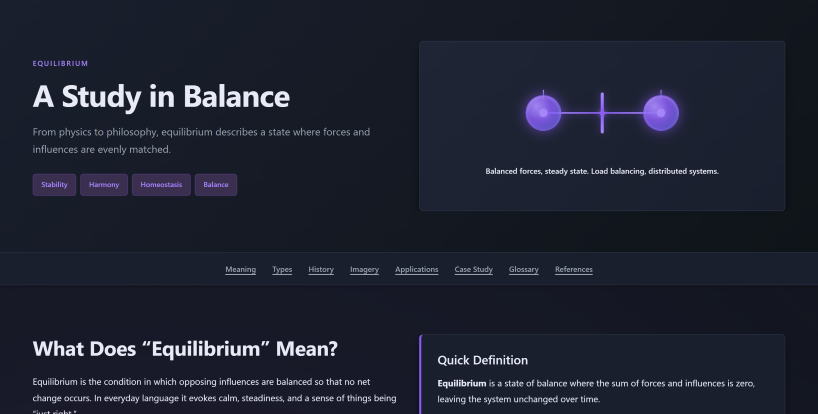Go to the References section
This screenshot has height=414, width=818.
pos(574,270)
